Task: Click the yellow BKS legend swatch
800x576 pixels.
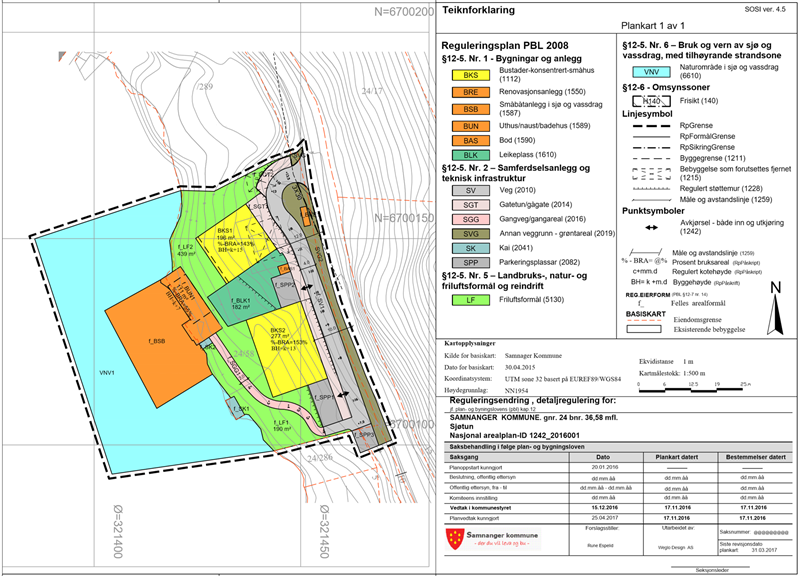Action: (x=470, y=75)
